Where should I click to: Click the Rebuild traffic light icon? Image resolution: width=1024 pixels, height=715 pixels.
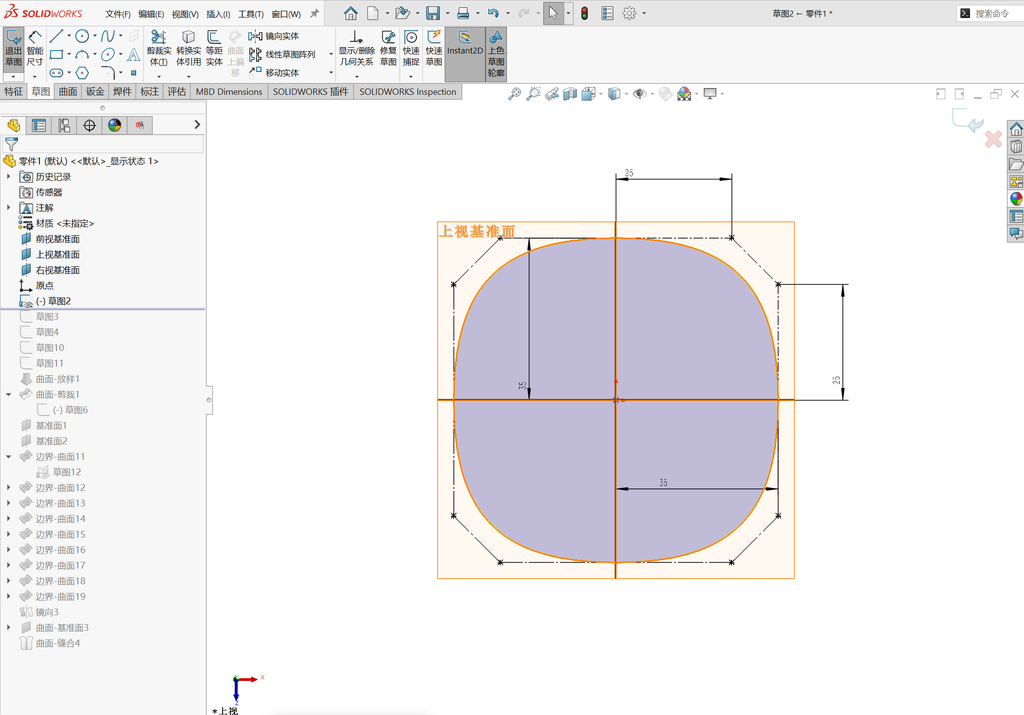click(584, 13)
